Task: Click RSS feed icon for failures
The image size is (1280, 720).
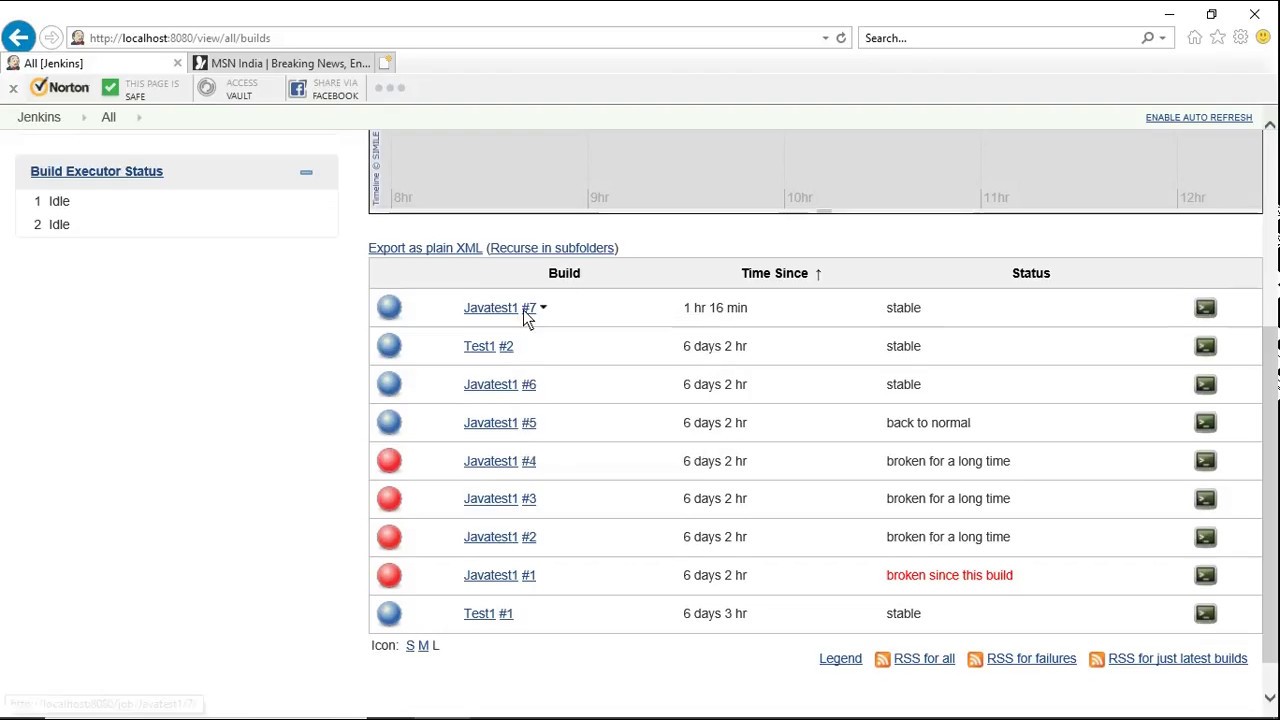Action: coord(975,659)
